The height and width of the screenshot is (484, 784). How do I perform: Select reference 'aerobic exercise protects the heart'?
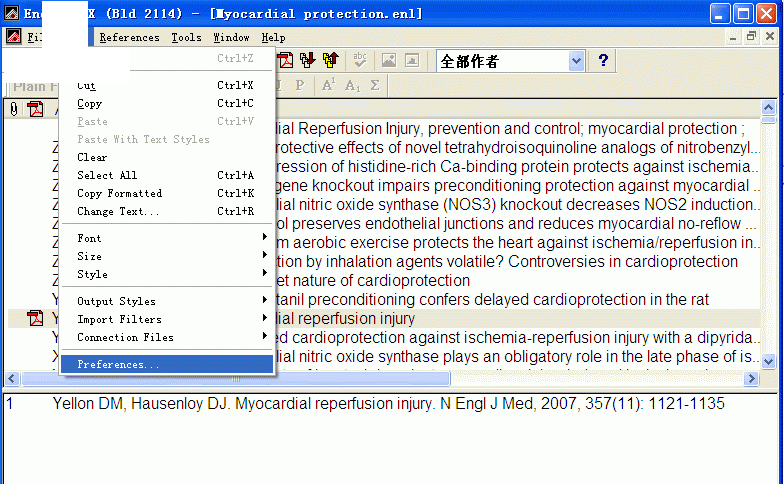[518, 242]
